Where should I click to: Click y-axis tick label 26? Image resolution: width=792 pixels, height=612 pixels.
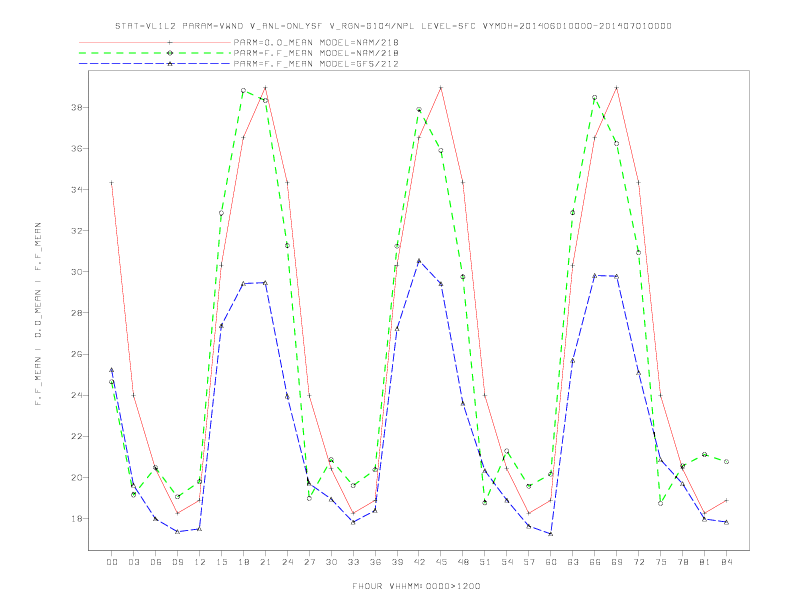pyautogui.click(x=77, y=354)
